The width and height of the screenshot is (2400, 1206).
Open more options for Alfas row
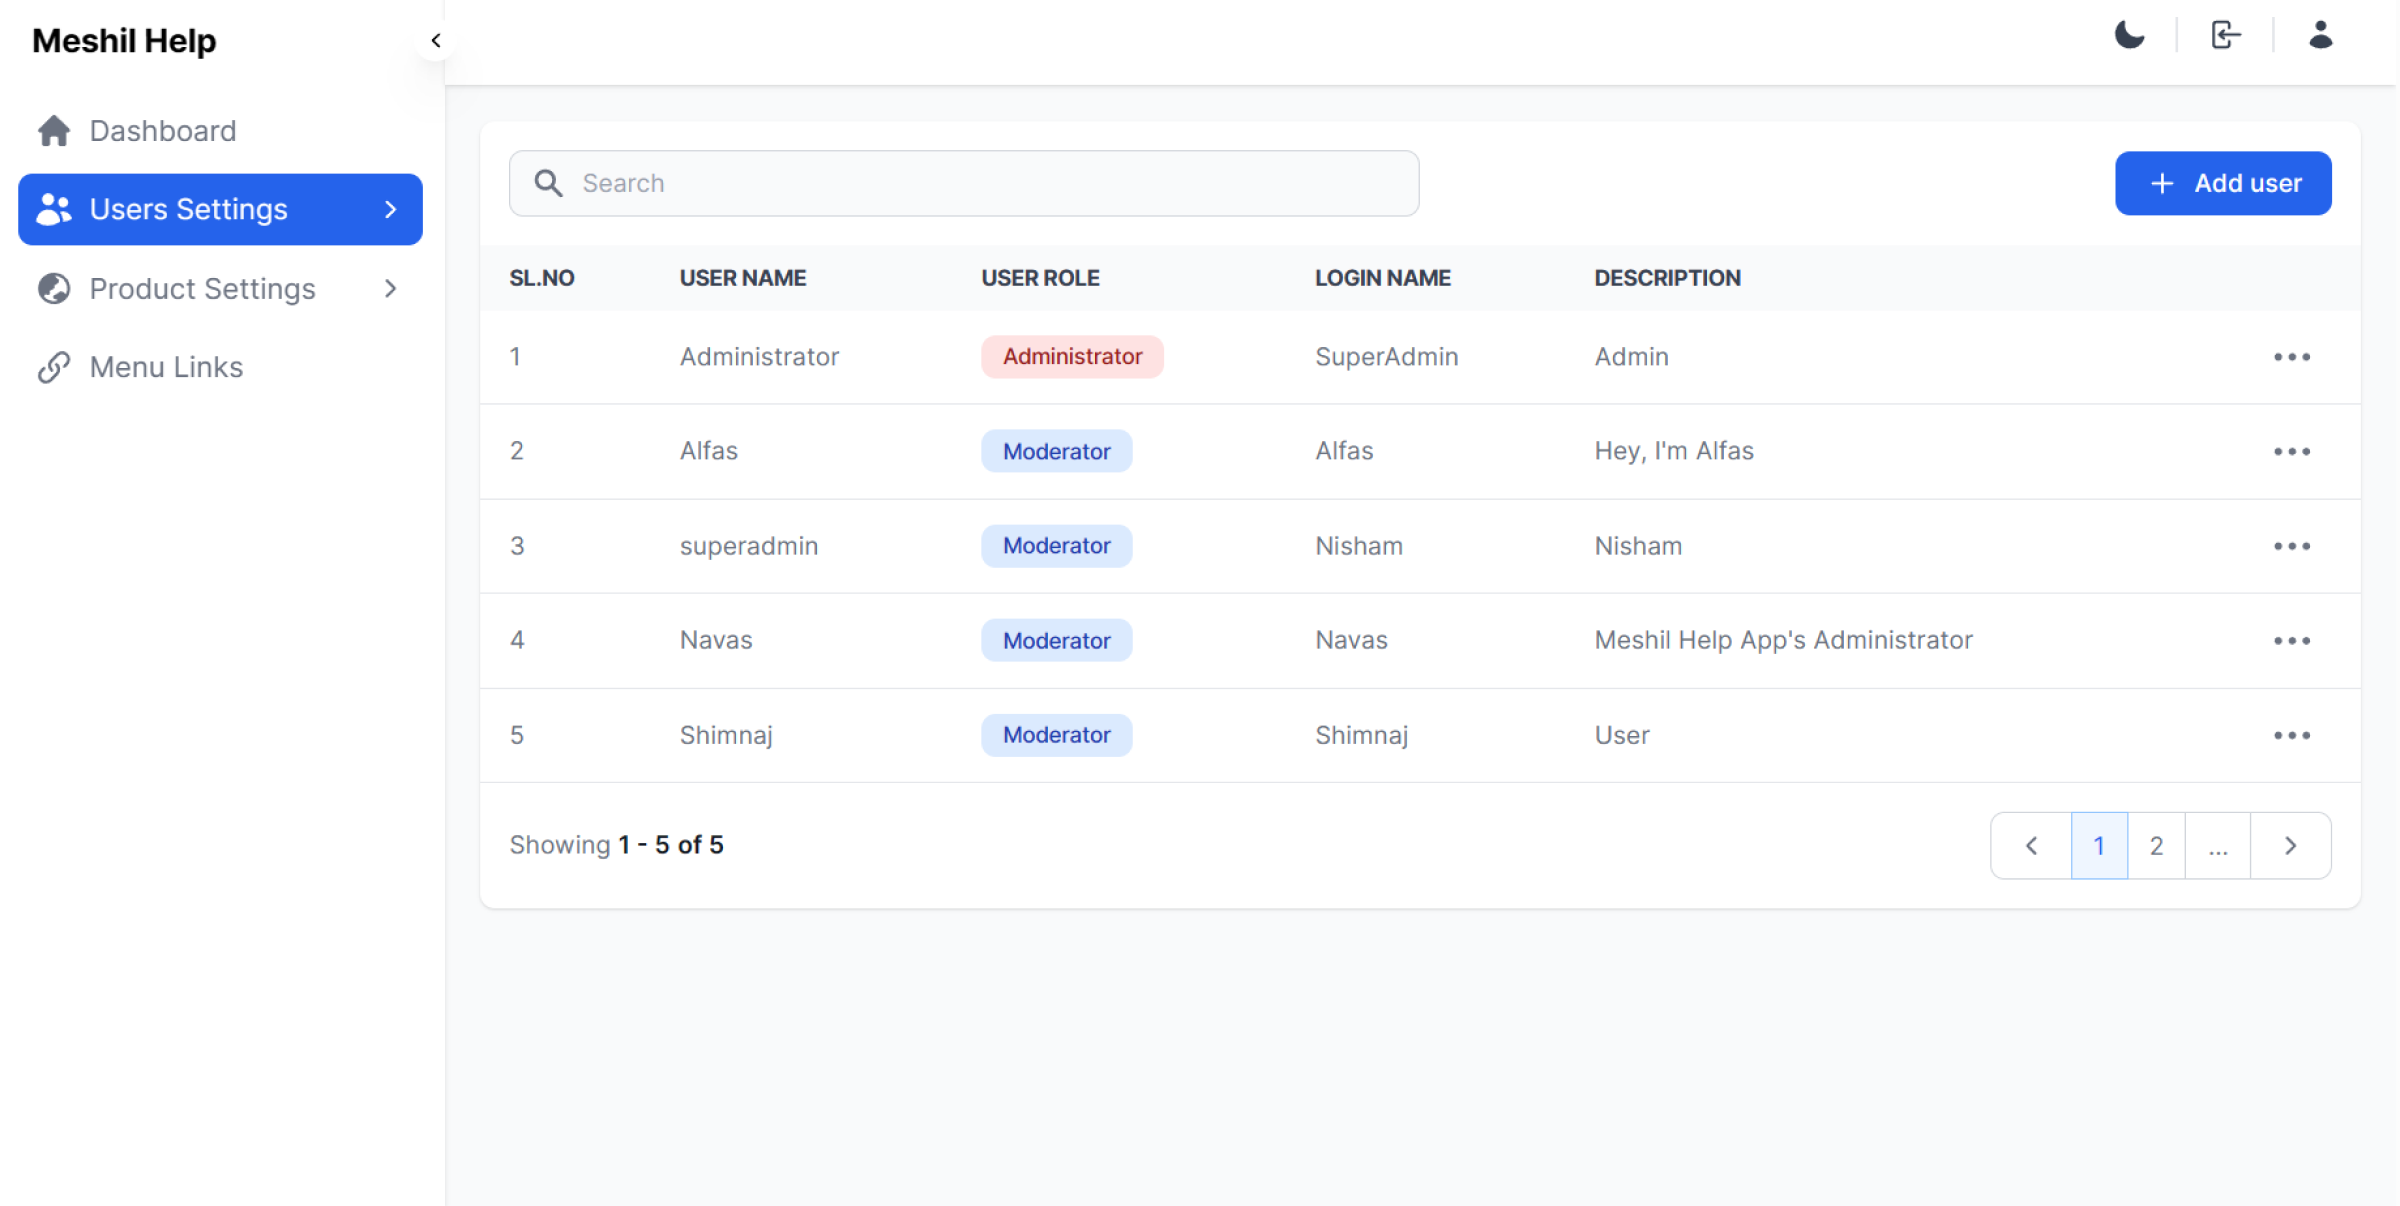coord(2291,452)
